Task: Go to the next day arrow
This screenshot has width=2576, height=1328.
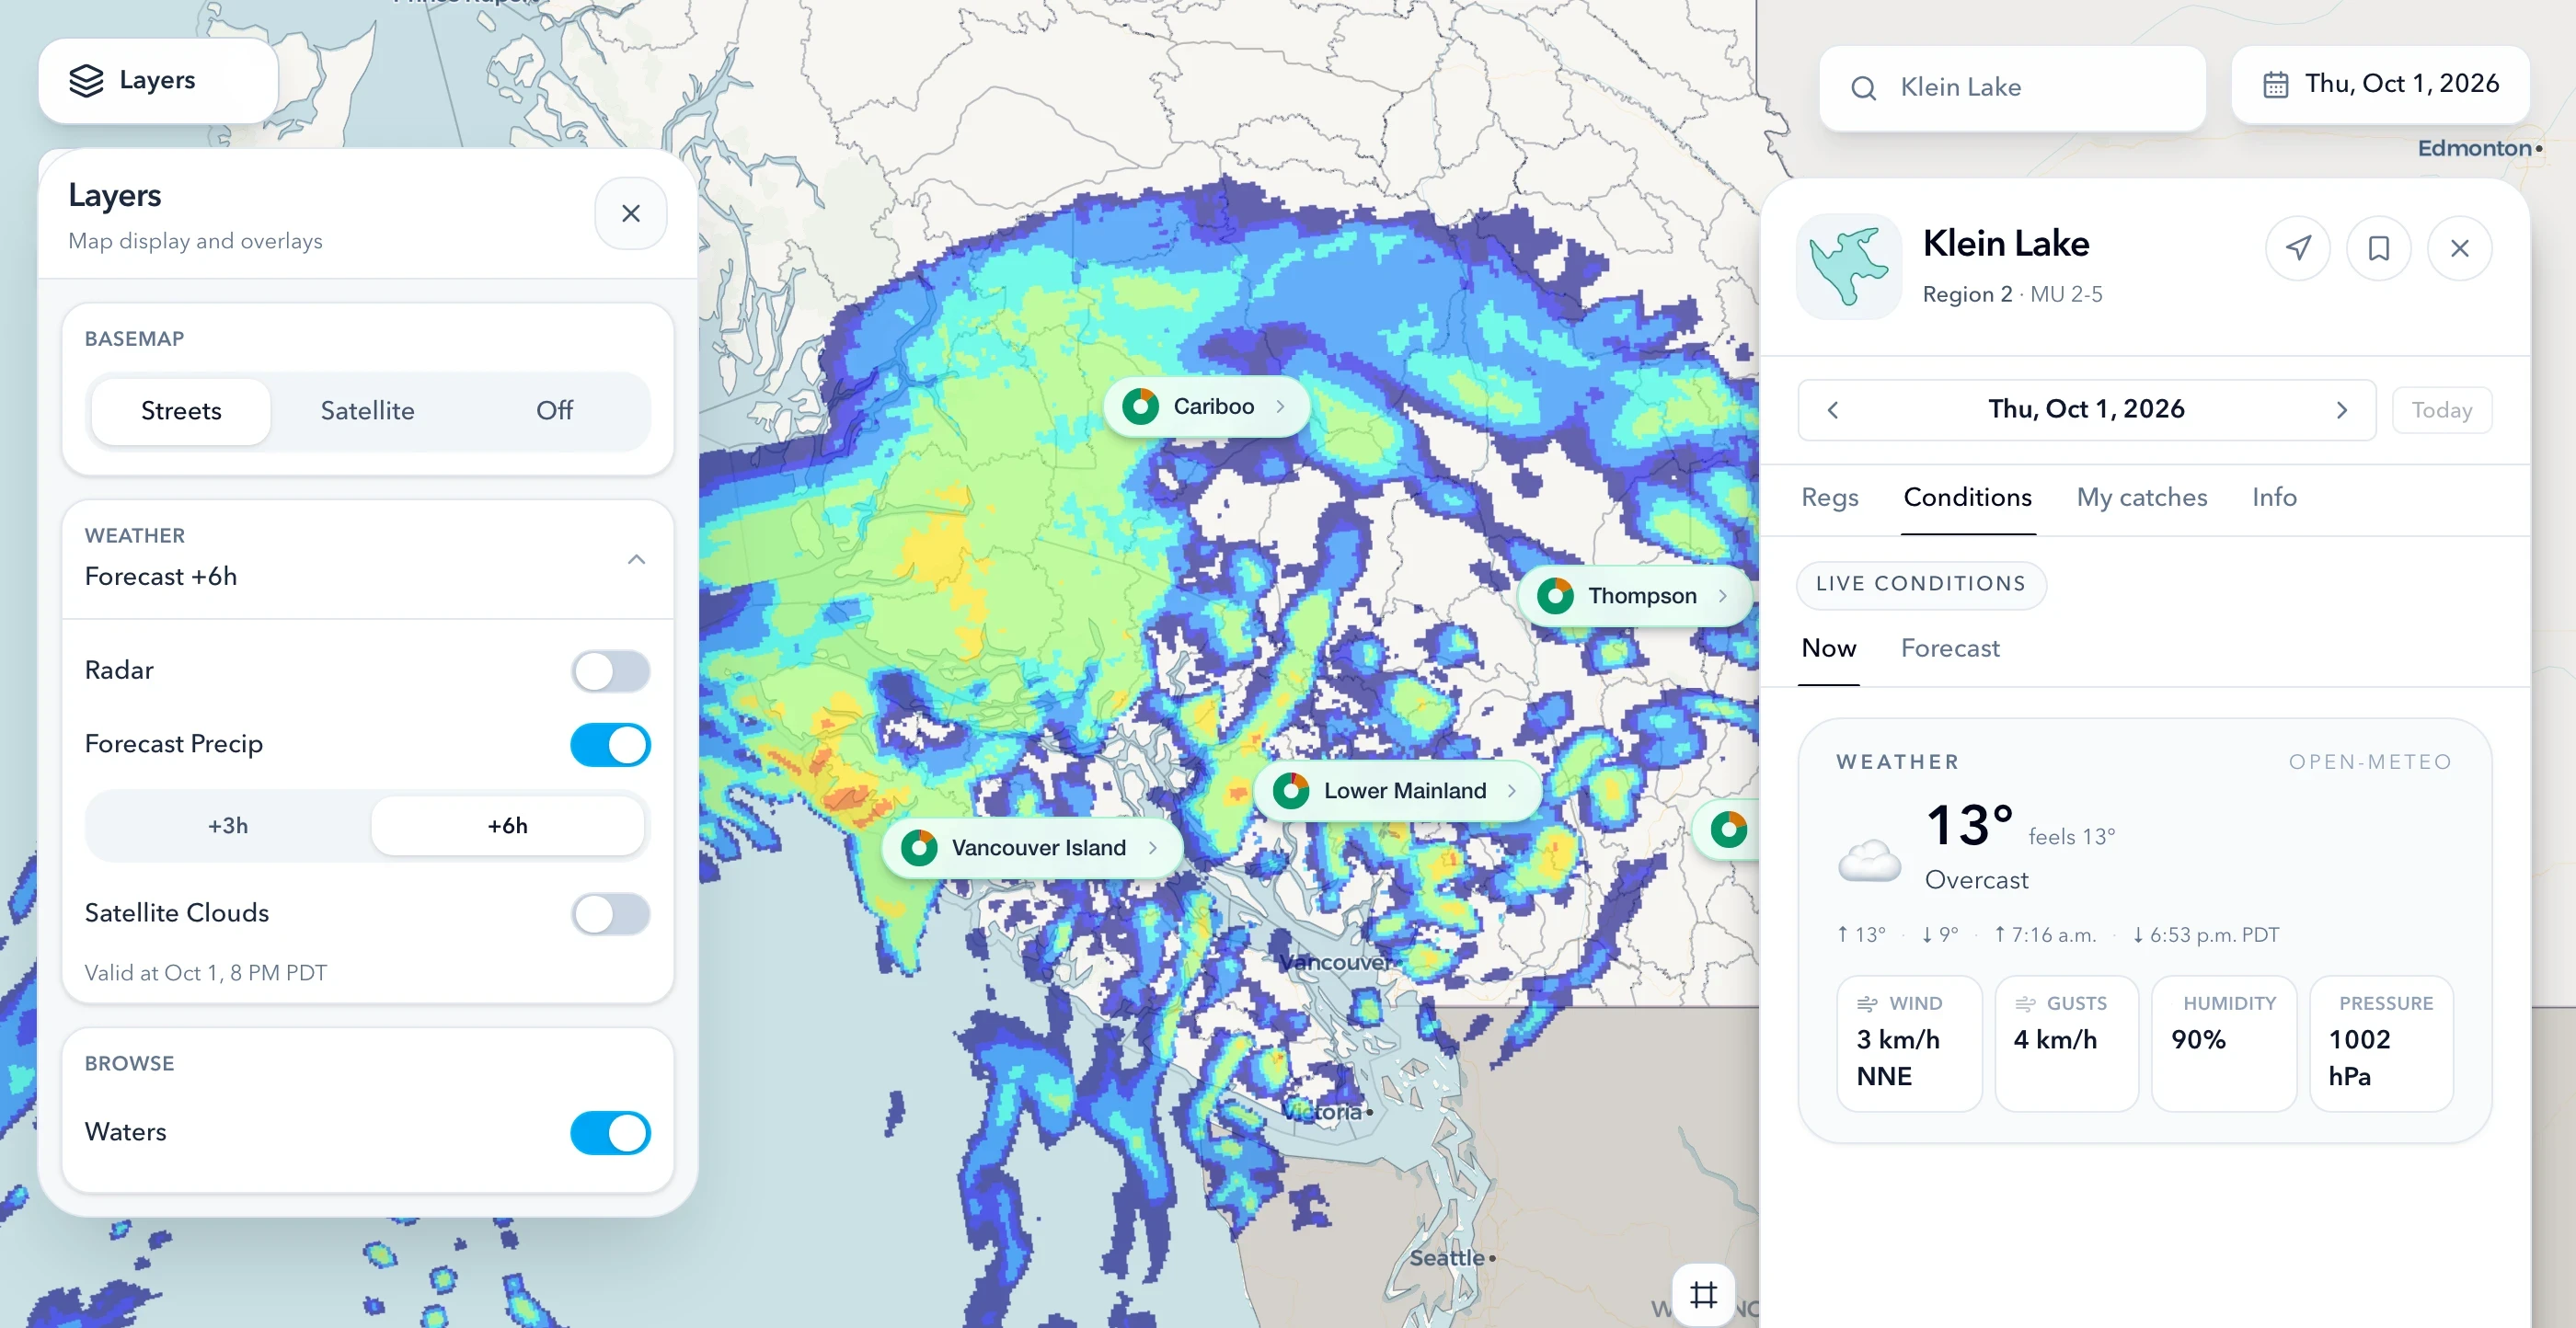Action: 2342,410
